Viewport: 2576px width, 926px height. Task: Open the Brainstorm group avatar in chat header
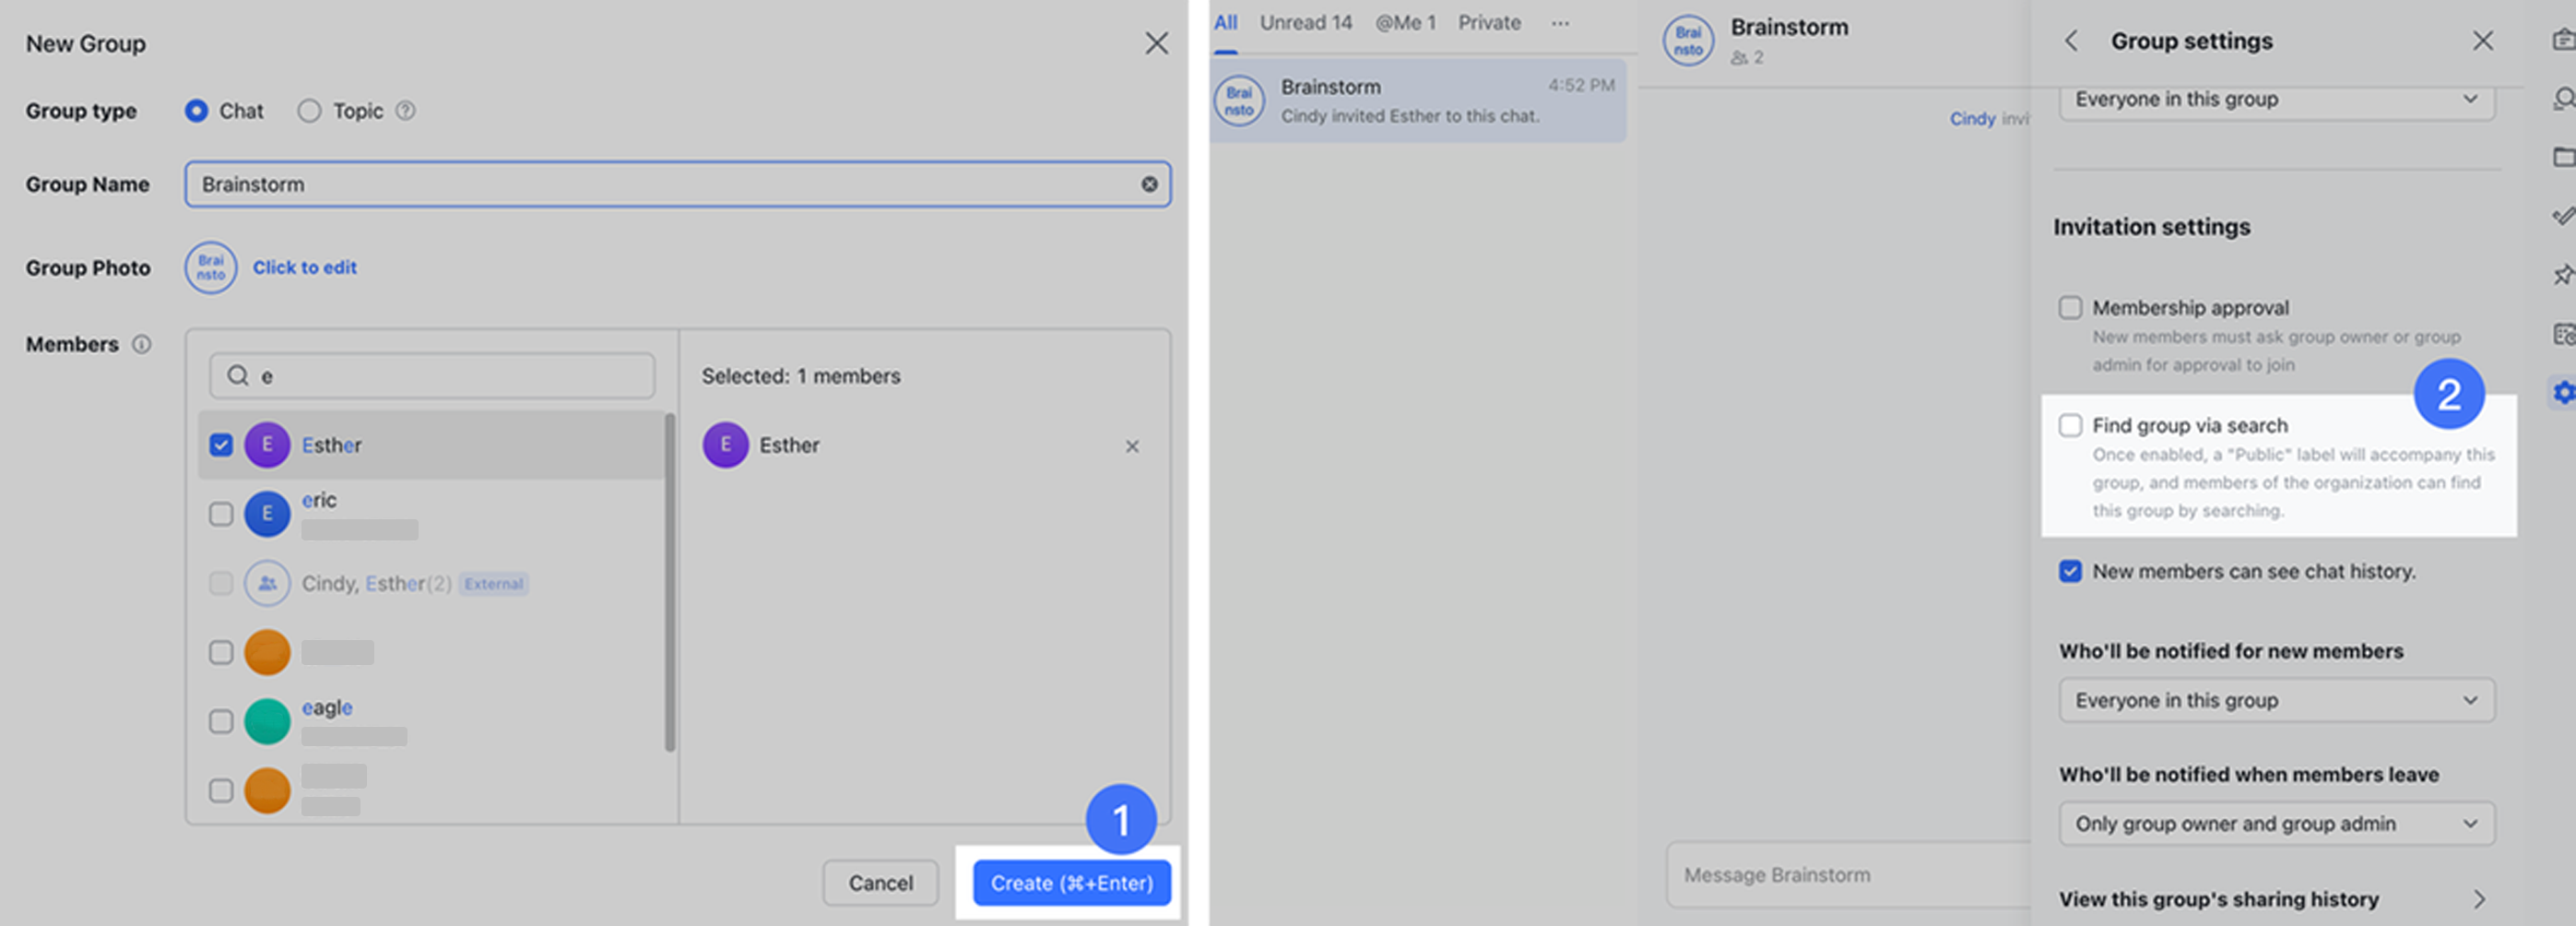(1687, 40)
